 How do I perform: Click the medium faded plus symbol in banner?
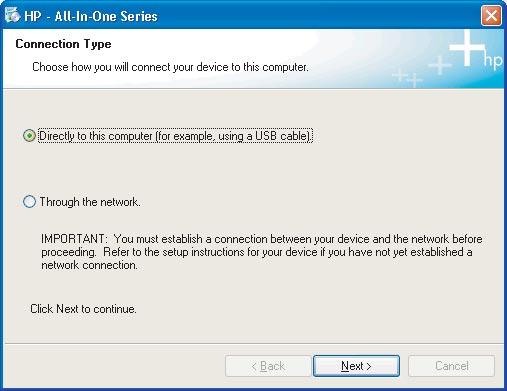(440, 65)
